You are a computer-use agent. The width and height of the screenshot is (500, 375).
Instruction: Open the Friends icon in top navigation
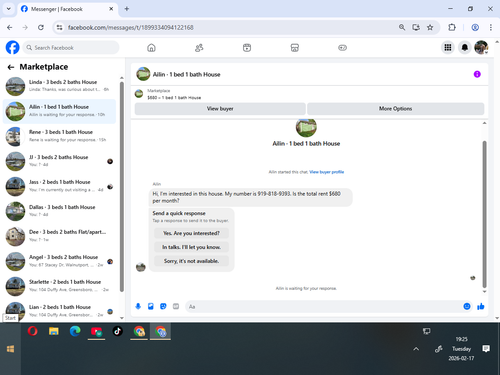point(199,48)
